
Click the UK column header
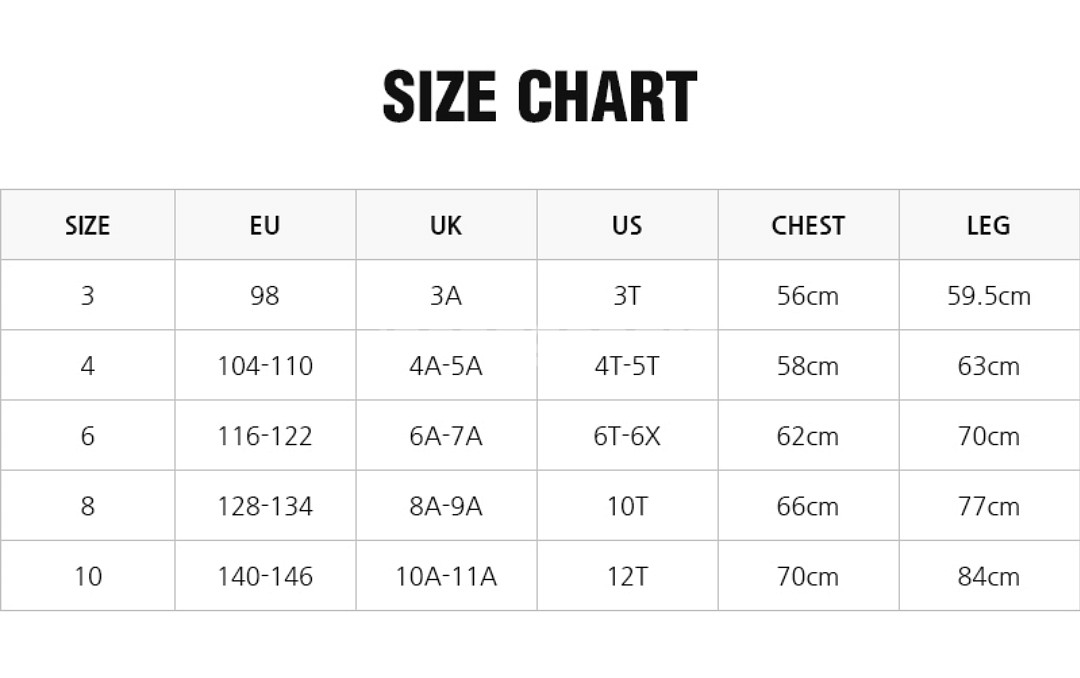(446, 225)
